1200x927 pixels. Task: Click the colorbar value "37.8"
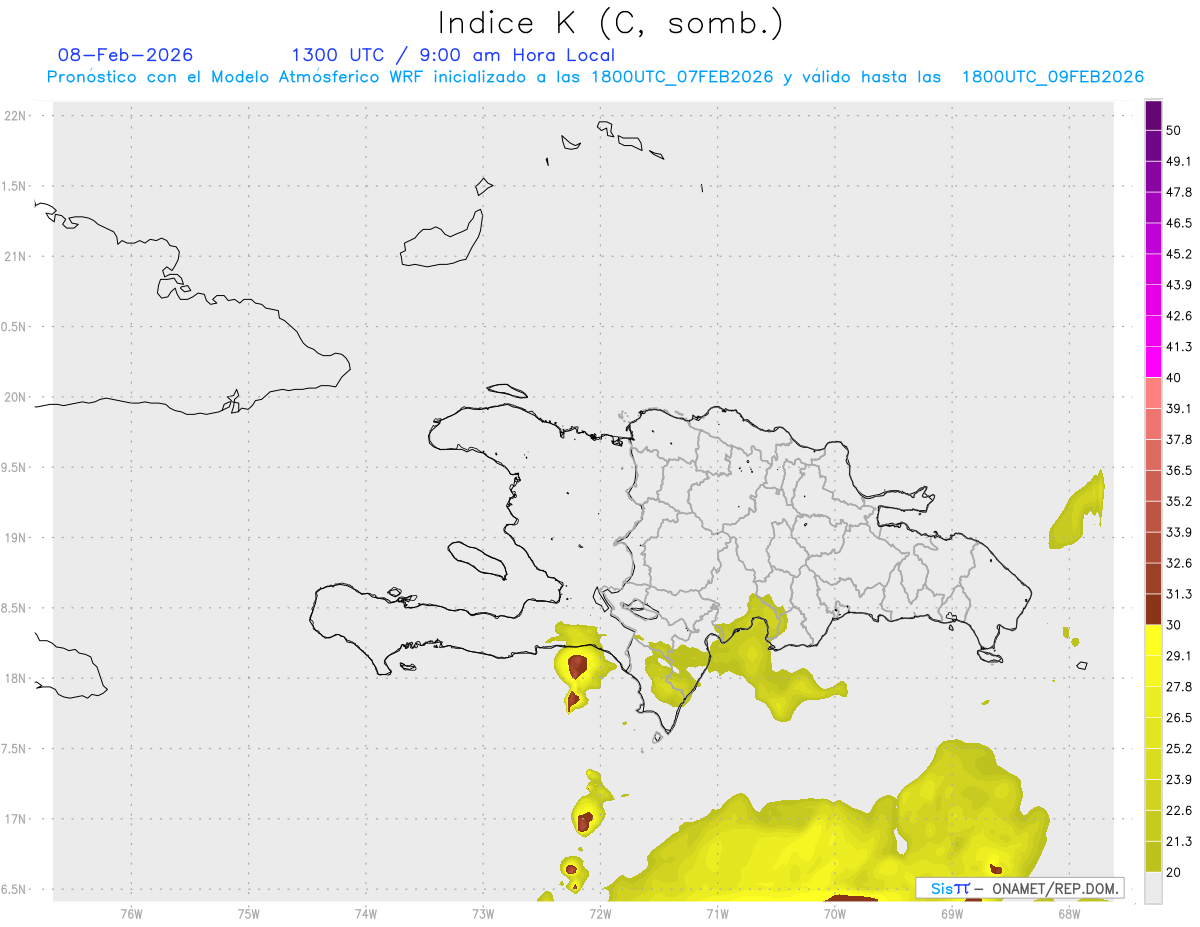click(1179, 440)
